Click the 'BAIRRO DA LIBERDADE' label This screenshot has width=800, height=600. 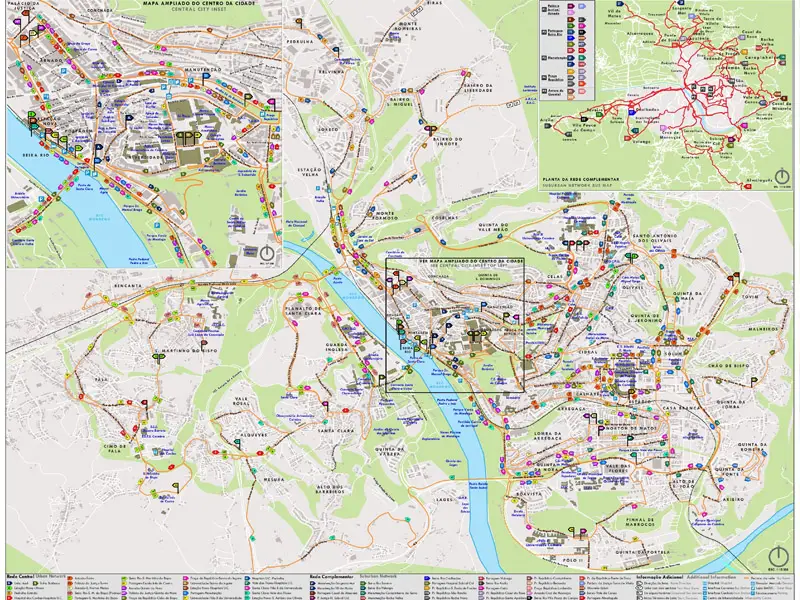[x=479, y=88]
